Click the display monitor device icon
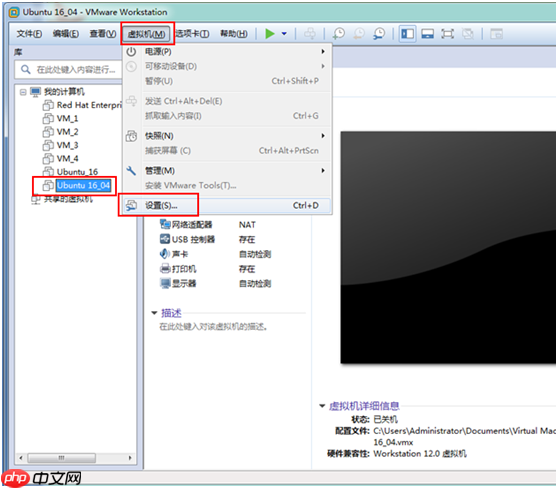The width and height of the screenshot is (558, 488). coord(165,283)
